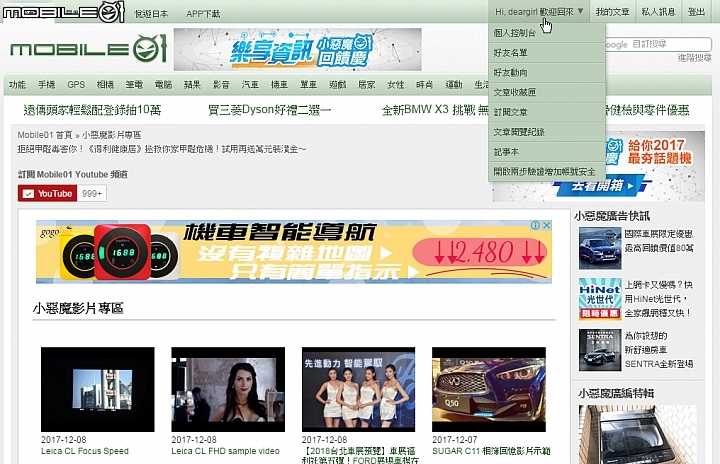Open Leica CL FHD sample video thumbnail
Screen dimensions: 720x464
pos(228,389)
